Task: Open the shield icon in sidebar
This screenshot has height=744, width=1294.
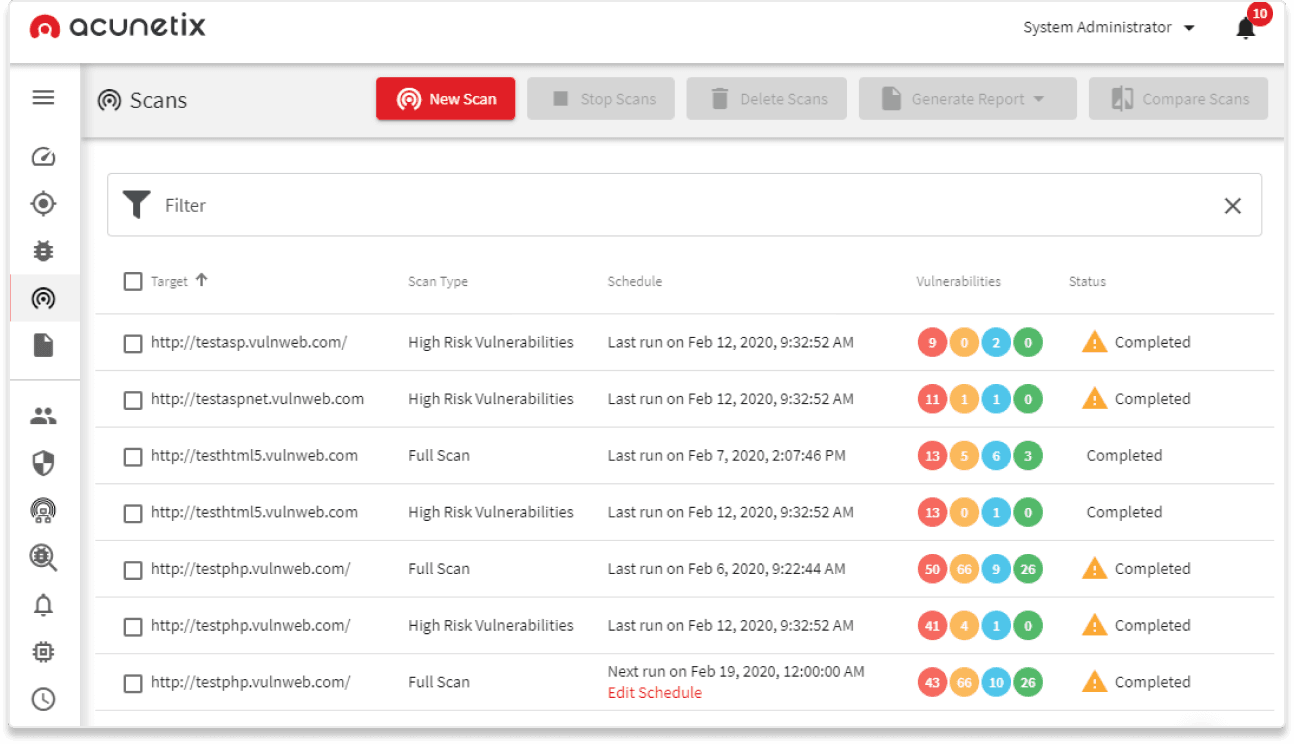Action: tap(43, 463)
